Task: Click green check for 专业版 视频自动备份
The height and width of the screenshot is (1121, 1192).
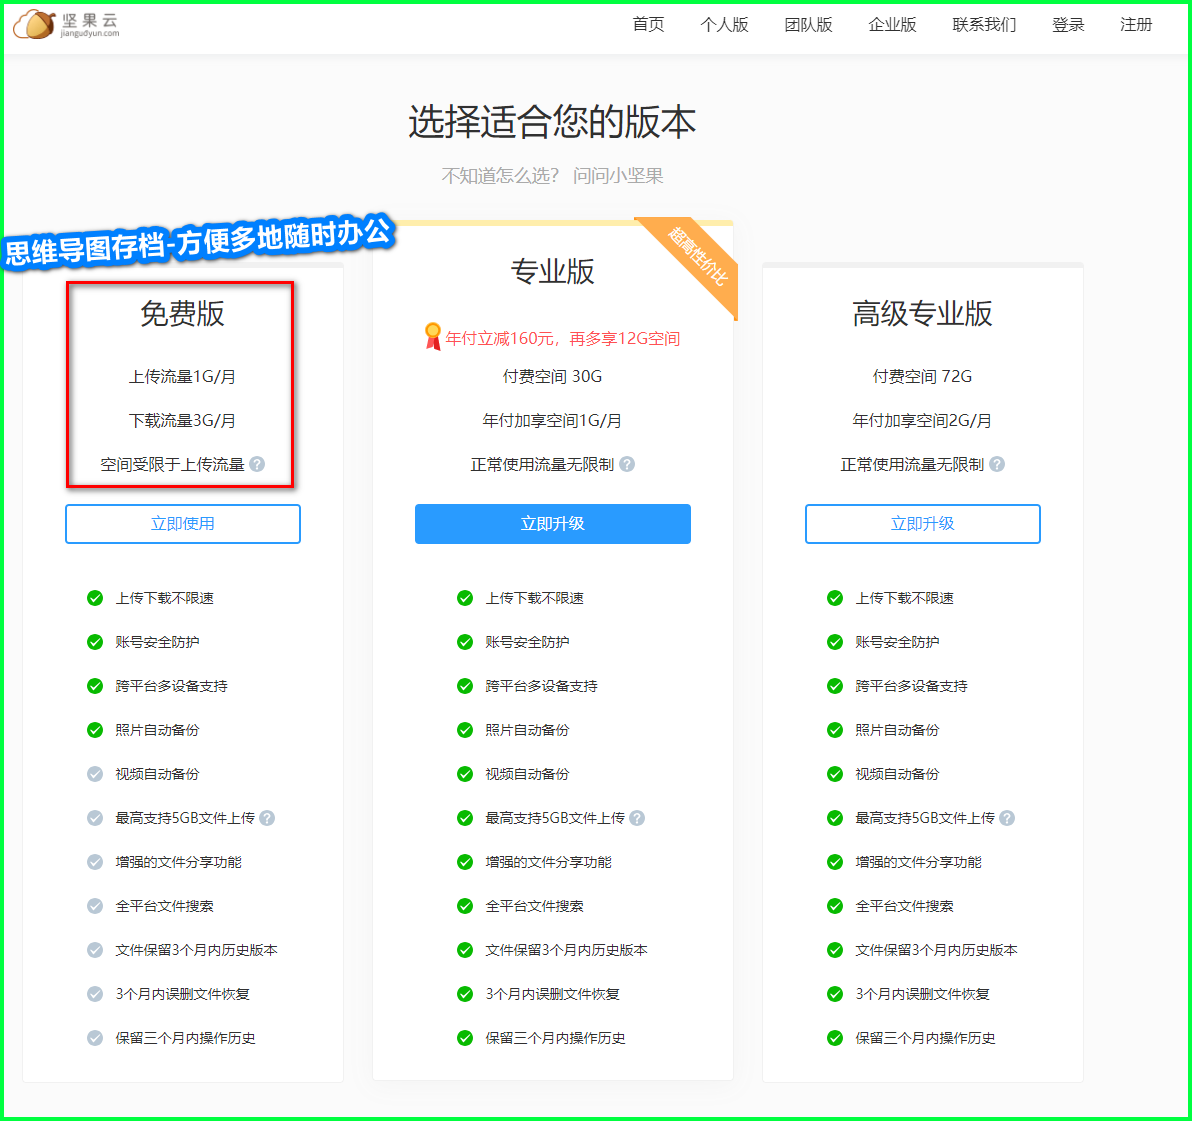Action: pyautogui.click(x=465, y=774)
